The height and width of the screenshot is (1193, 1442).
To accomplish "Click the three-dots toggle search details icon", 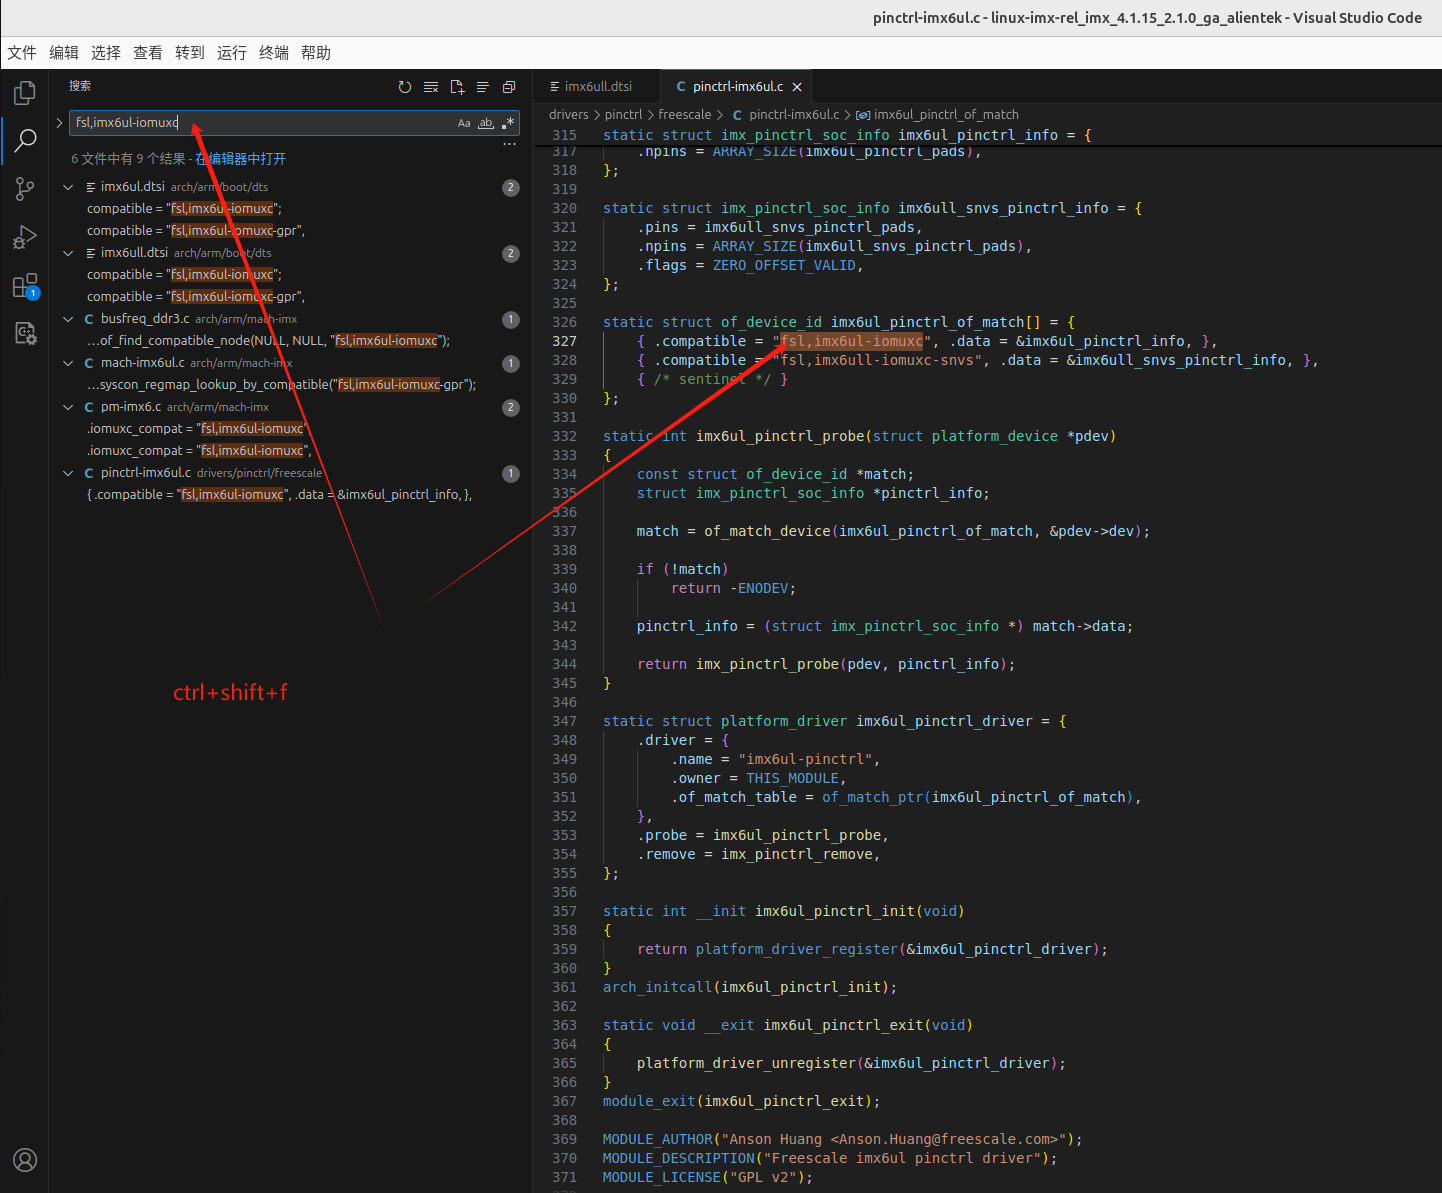I will [509, 144].
